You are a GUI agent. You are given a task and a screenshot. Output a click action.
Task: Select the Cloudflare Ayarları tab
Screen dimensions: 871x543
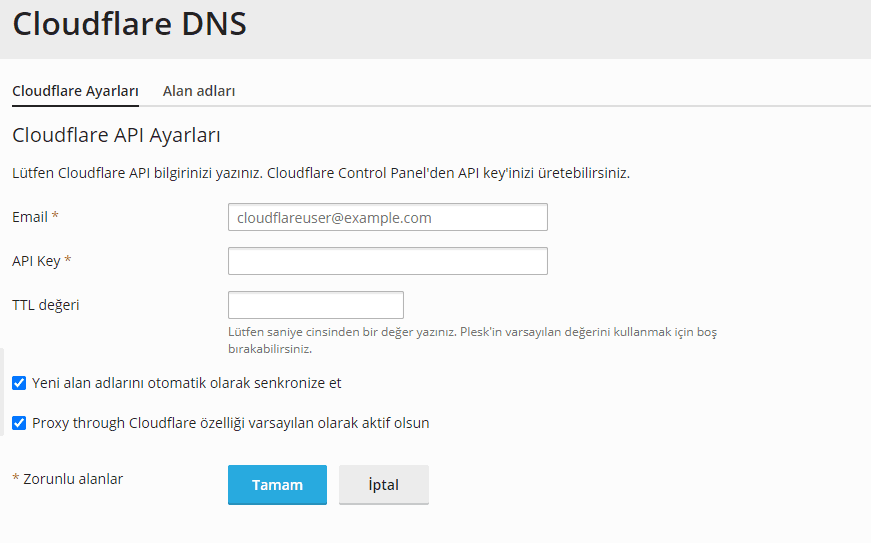[75, 91]
